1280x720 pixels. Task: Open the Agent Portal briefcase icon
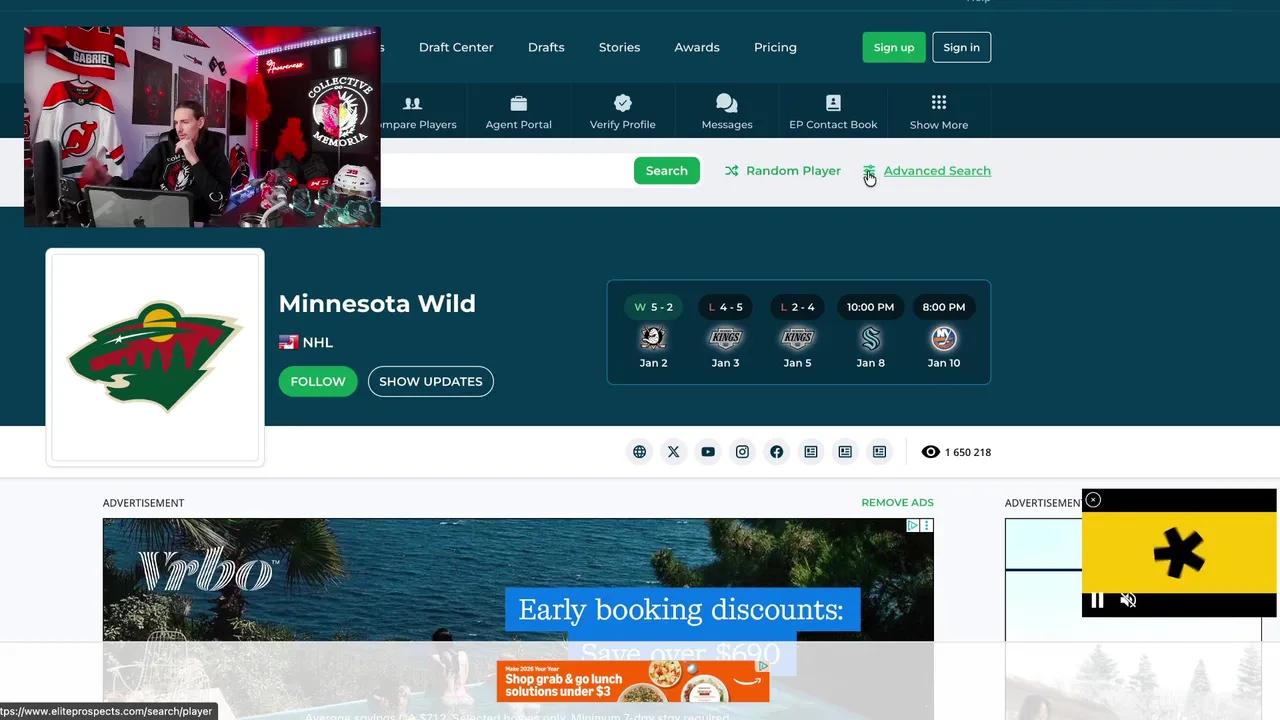click(518, 103)
